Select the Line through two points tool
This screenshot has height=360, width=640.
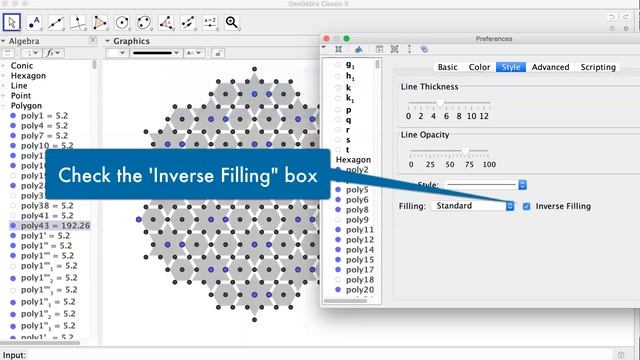coord(56,22)
